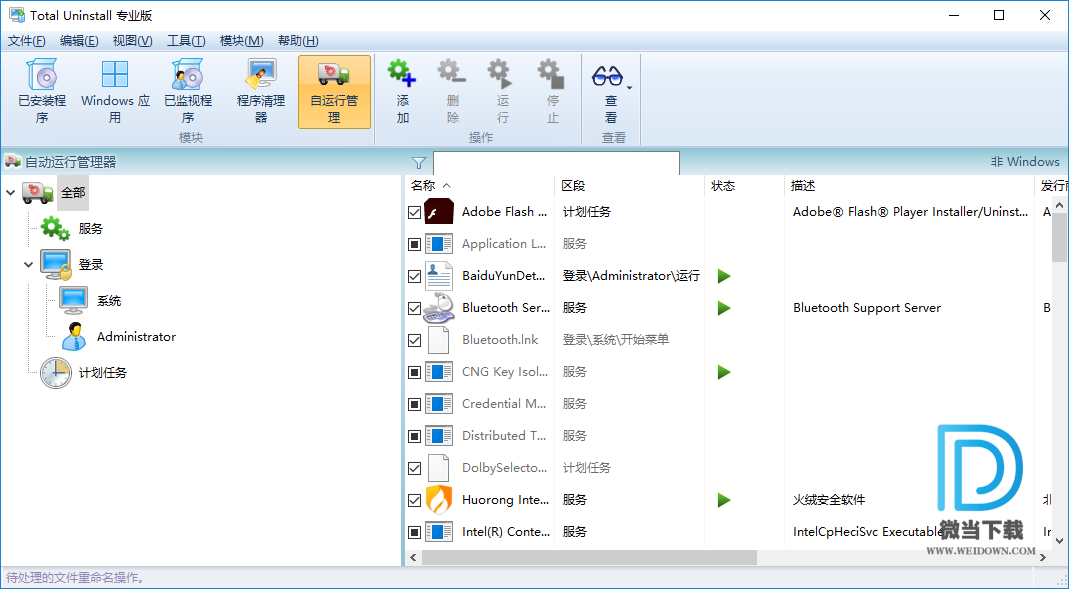Select the 自运行管理 module

(x=334, y=92)
